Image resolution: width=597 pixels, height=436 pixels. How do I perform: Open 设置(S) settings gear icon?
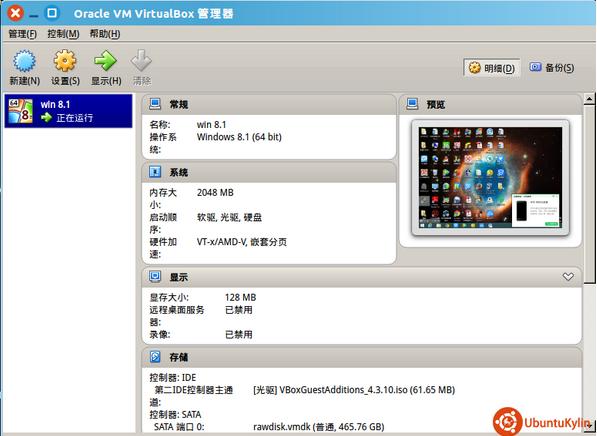65,61
